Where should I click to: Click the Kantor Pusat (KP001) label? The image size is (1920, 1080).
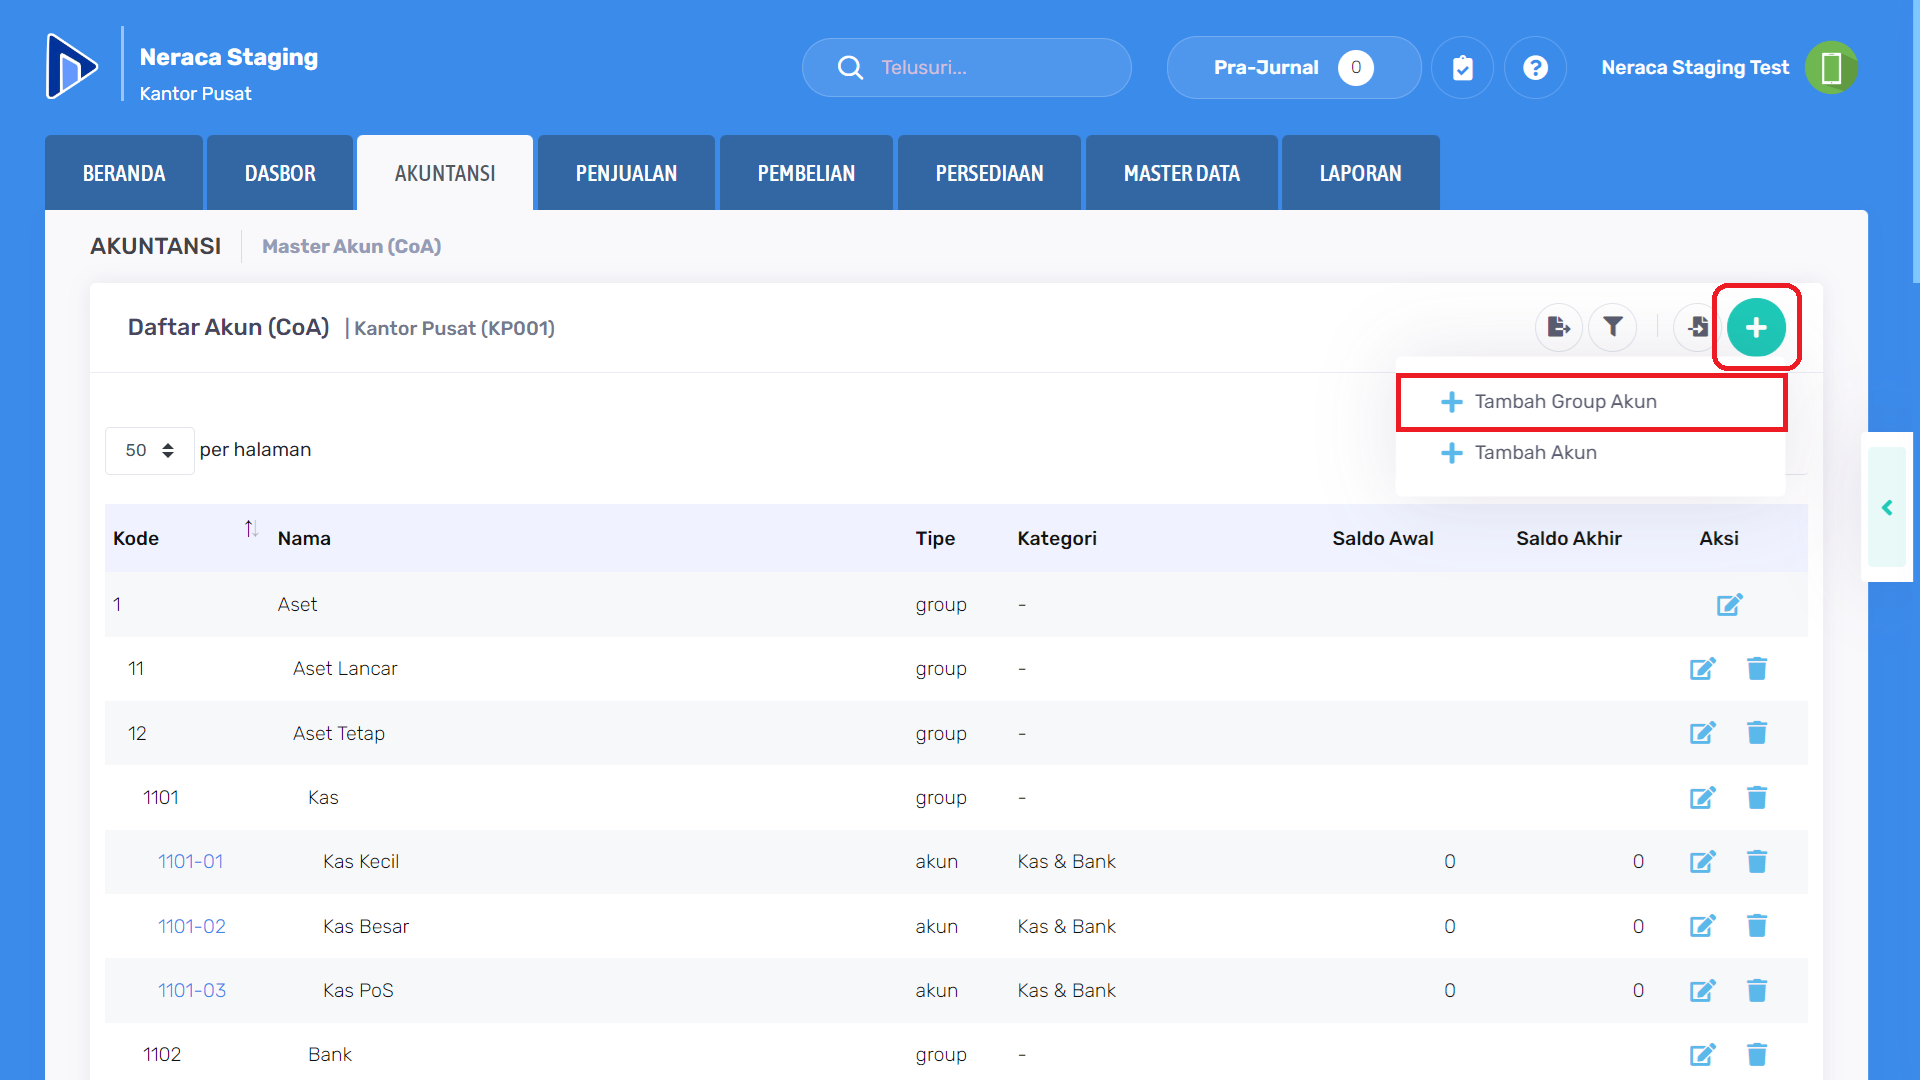click(454, 328)
